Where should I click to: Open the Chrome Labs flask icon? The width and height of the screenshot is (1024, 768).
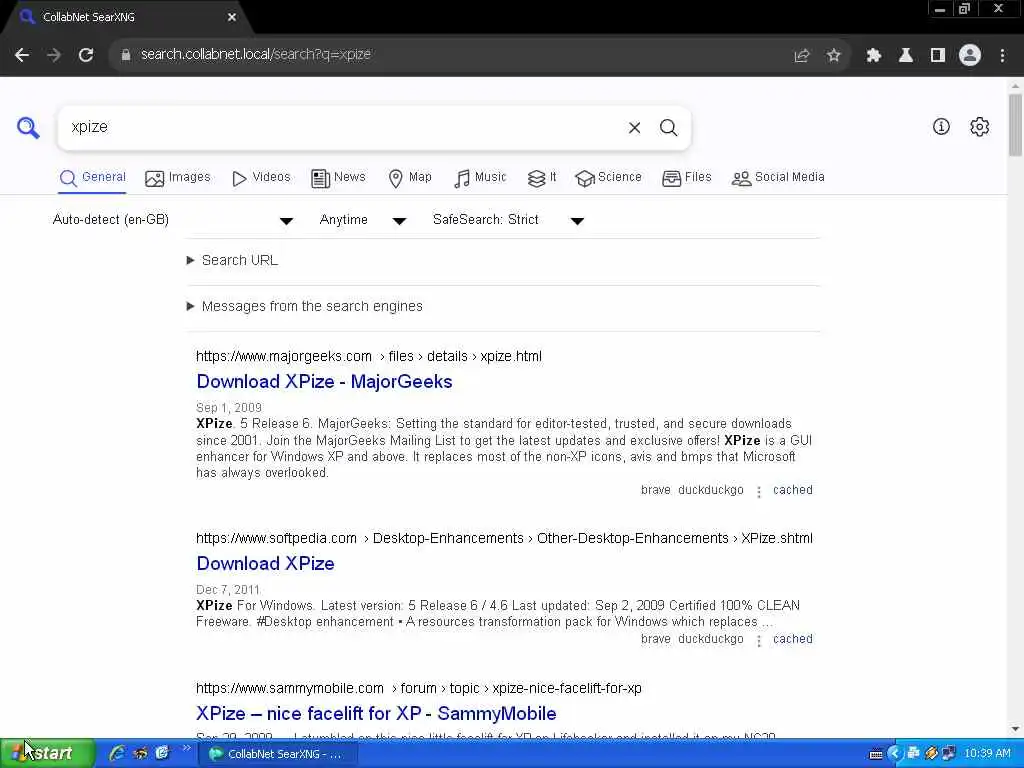coord(905,56)
